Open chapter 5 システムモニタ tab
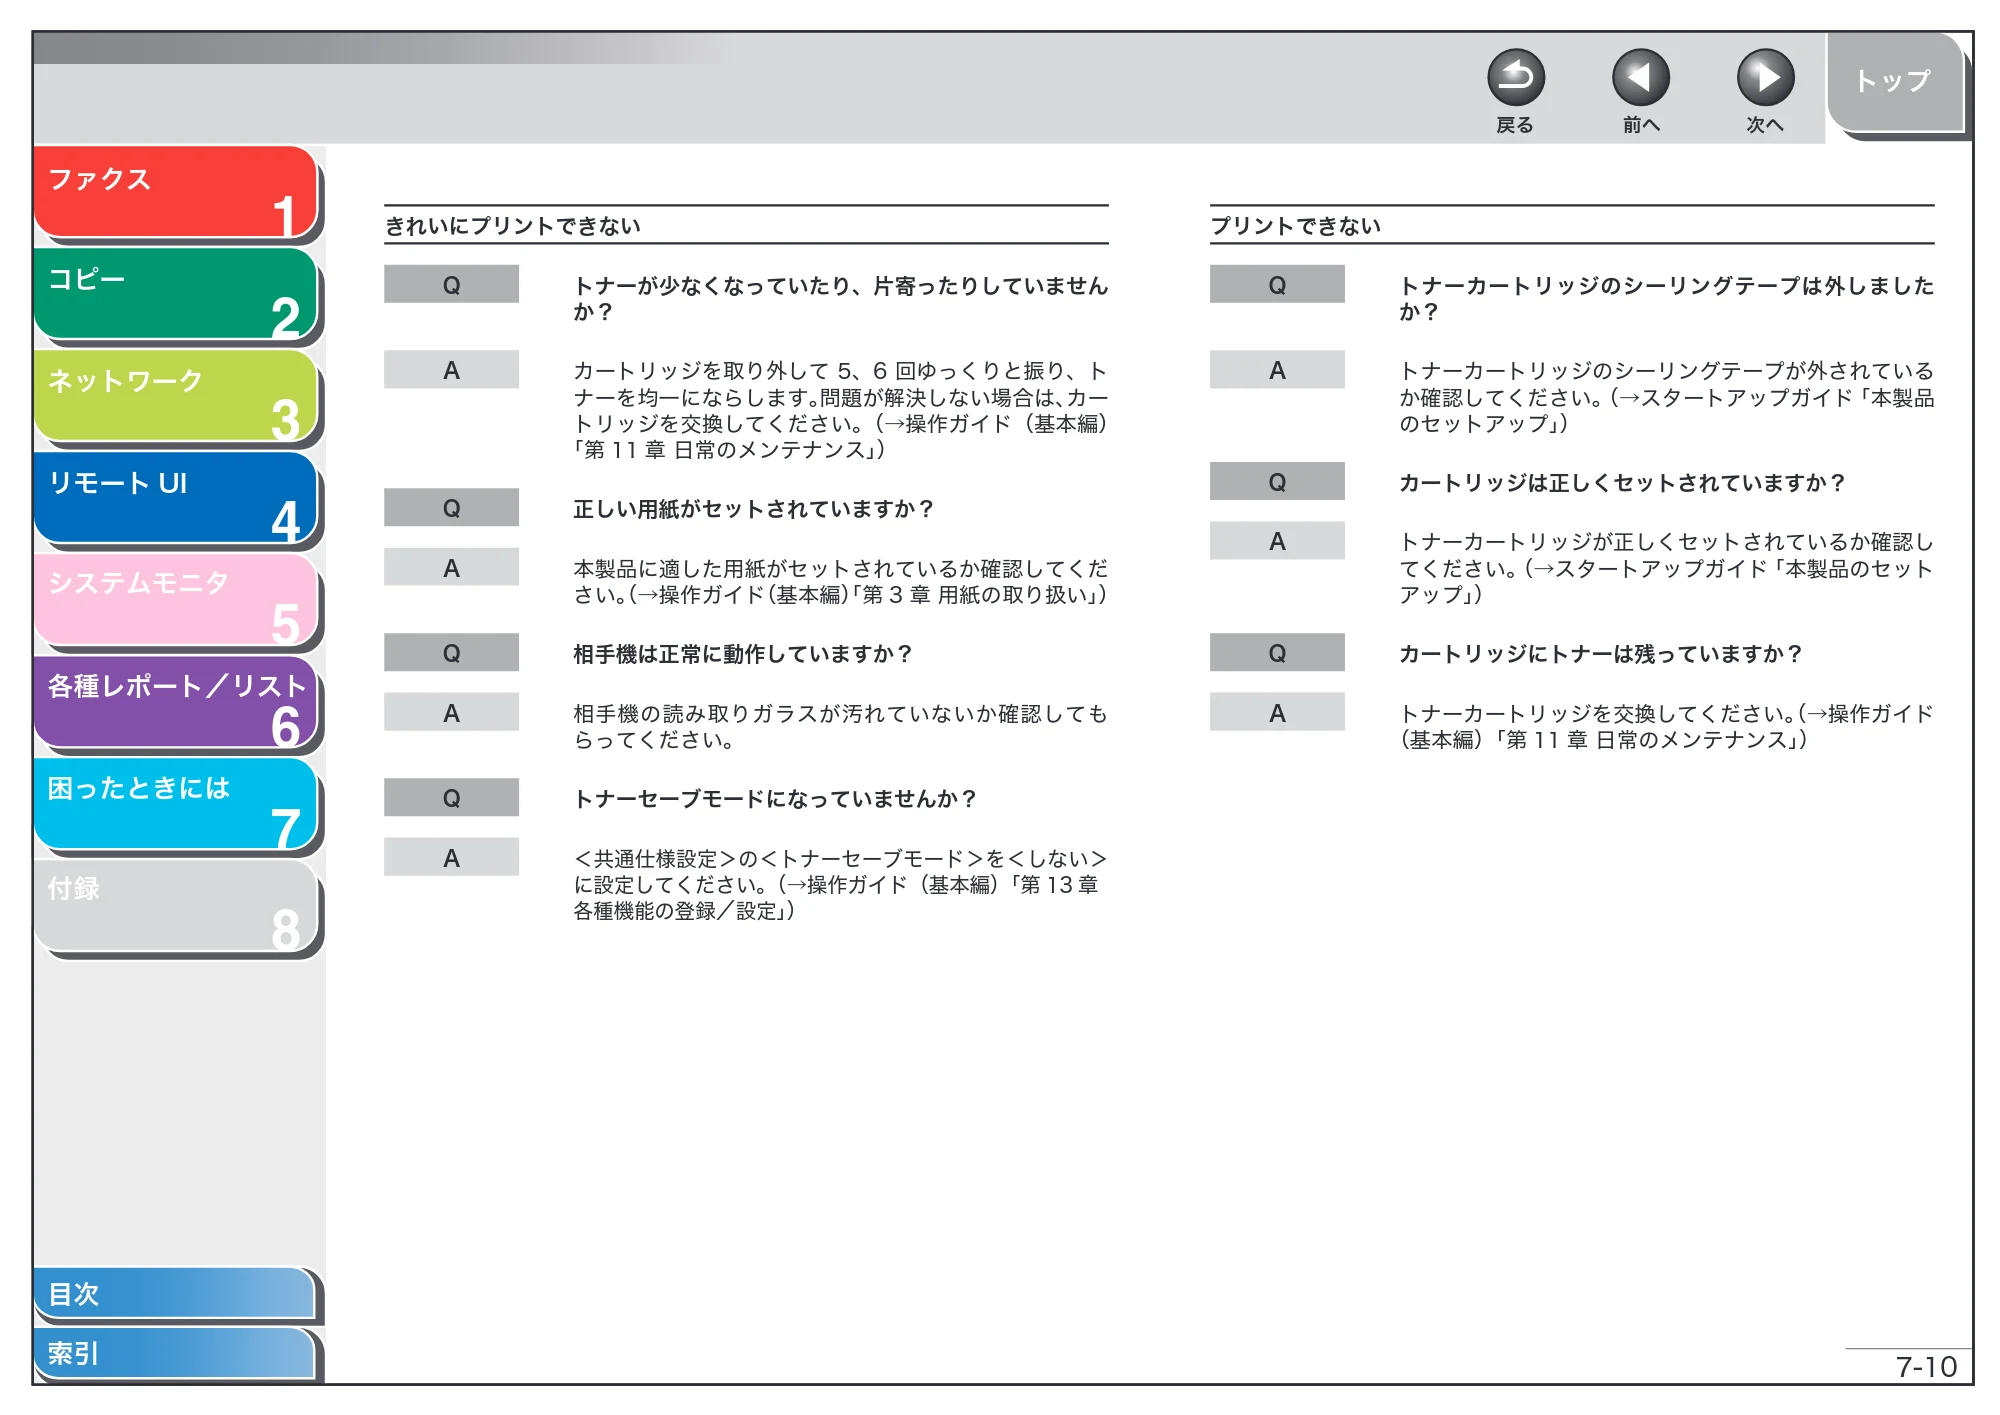2000x1415 pixels. (x=176, y=600)
